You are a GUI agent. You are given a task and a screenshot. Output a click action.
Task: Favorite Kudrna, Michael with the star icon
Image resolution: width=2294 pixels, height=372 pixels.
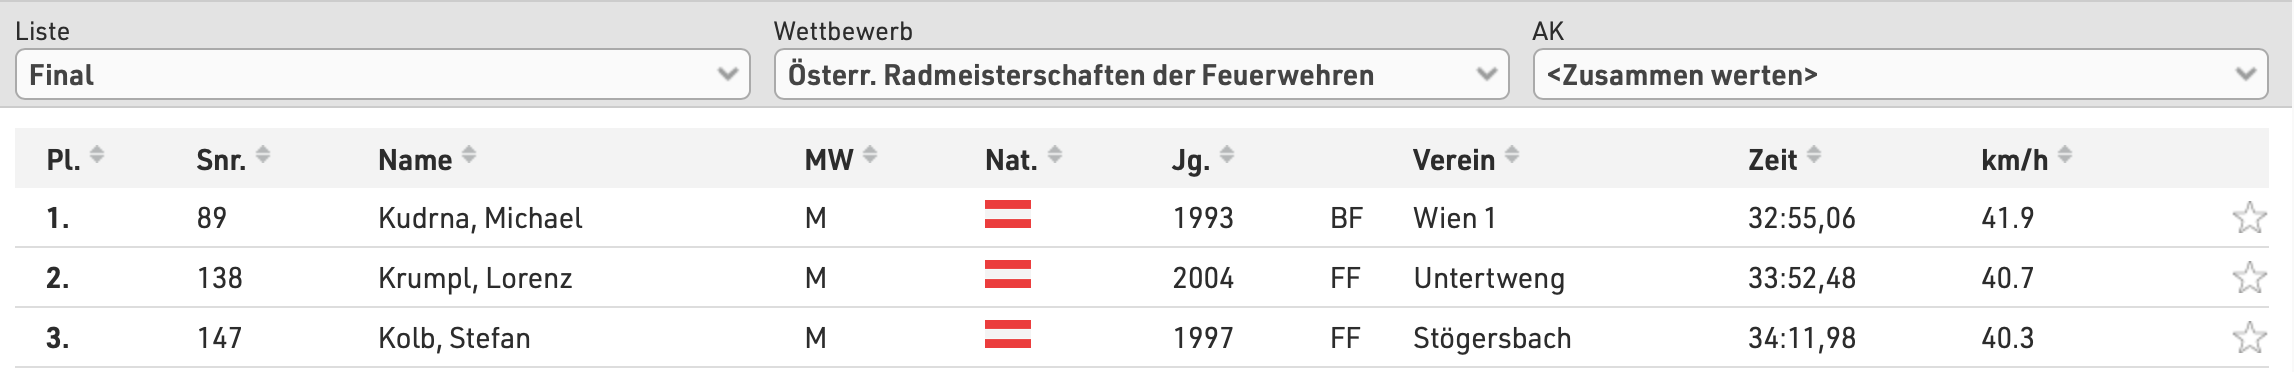pos(2249,217)
